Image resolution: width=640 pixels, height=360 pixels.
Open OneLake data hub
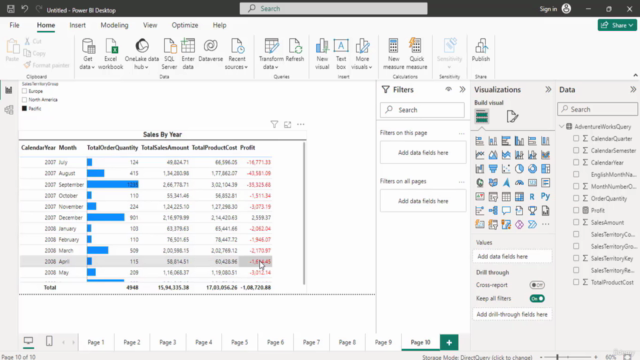(142, 54)
